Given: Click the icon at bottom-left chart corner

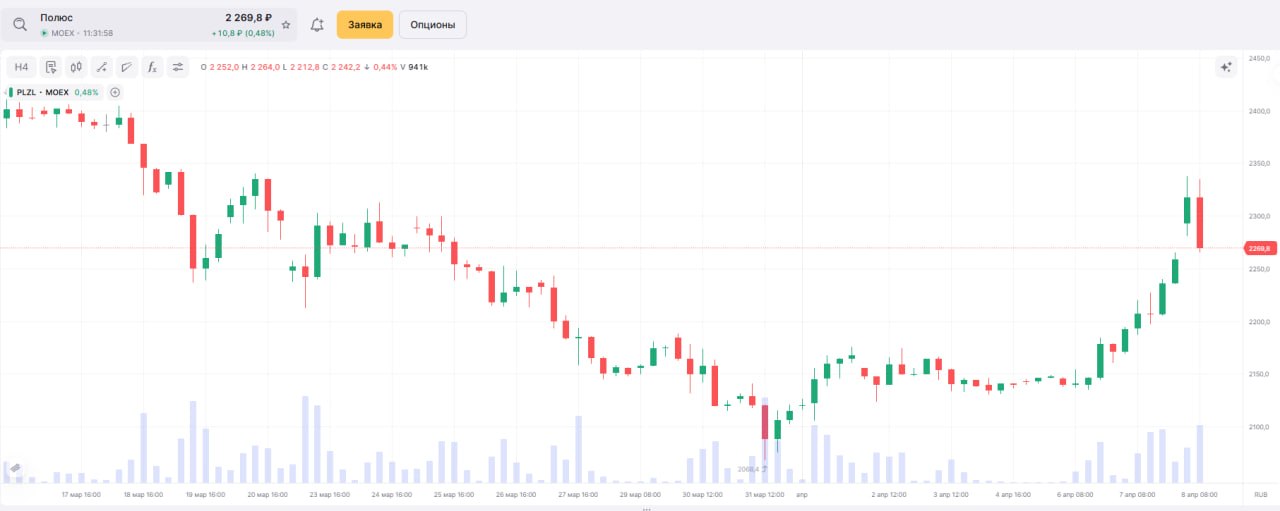Looking at the screenshot, I should pyautogui.click(x=14, y=467).
